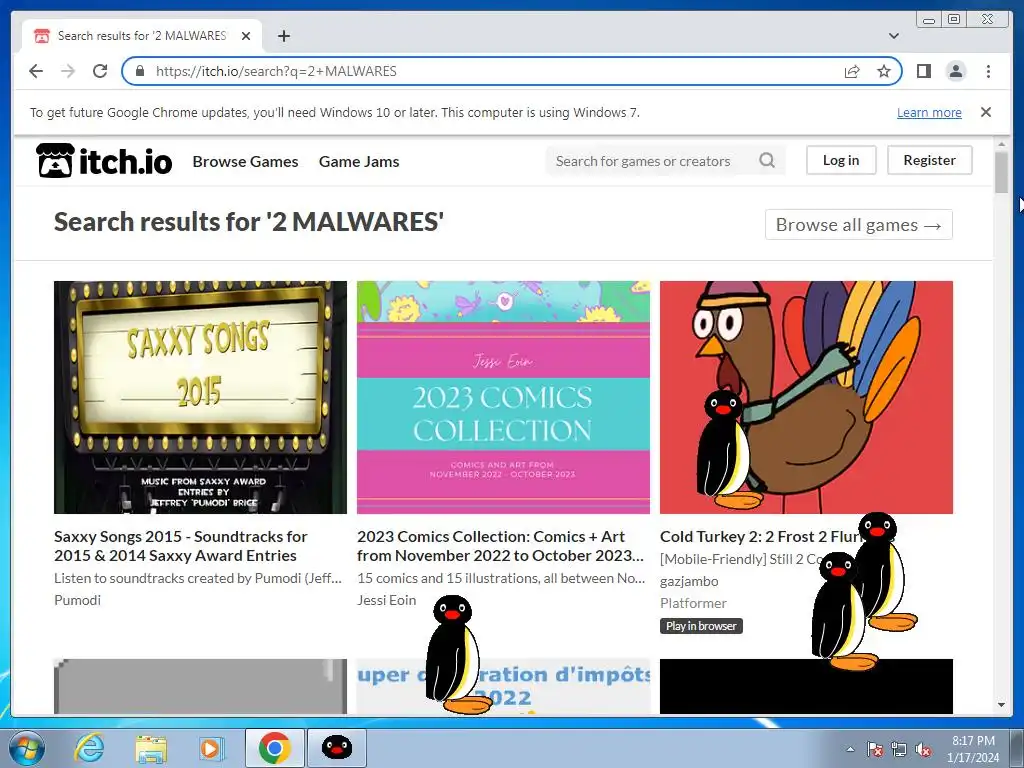The image size is (1024, 768).
Task: Click the magnifier search icon
Action: tap(767, 161)
